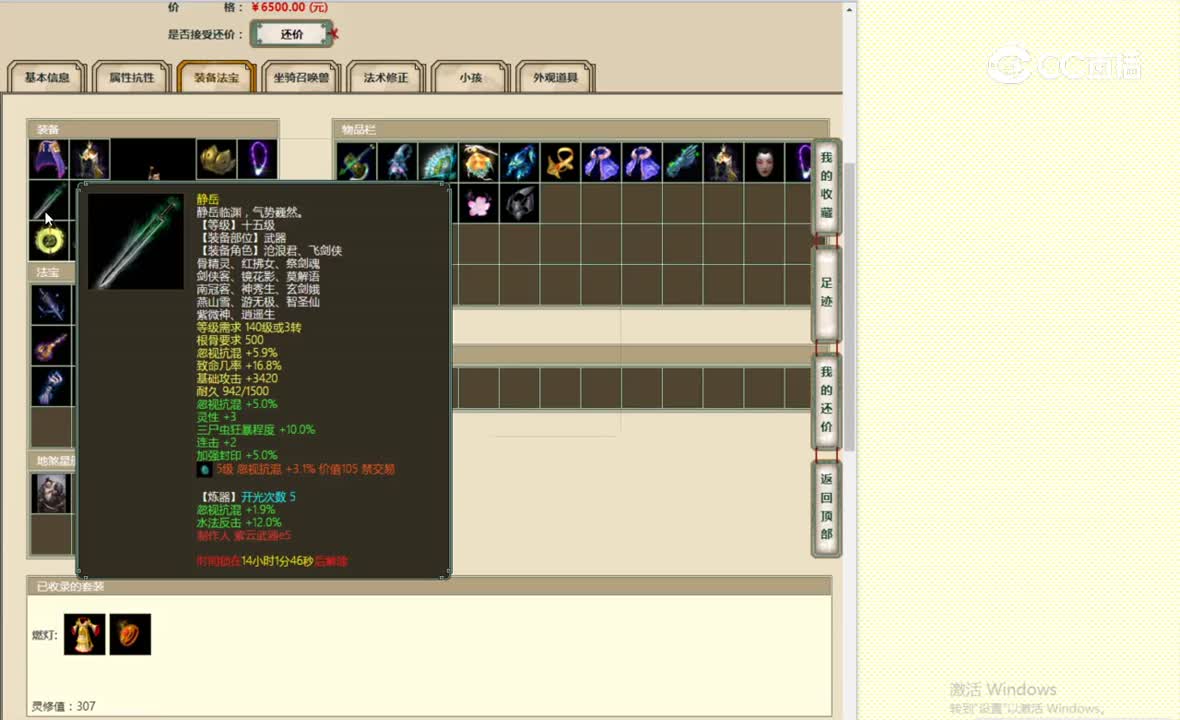Viewport: 1180px width, 720px height.
Task: Click the 基础攻击 +3420 line
Action: 237,378
